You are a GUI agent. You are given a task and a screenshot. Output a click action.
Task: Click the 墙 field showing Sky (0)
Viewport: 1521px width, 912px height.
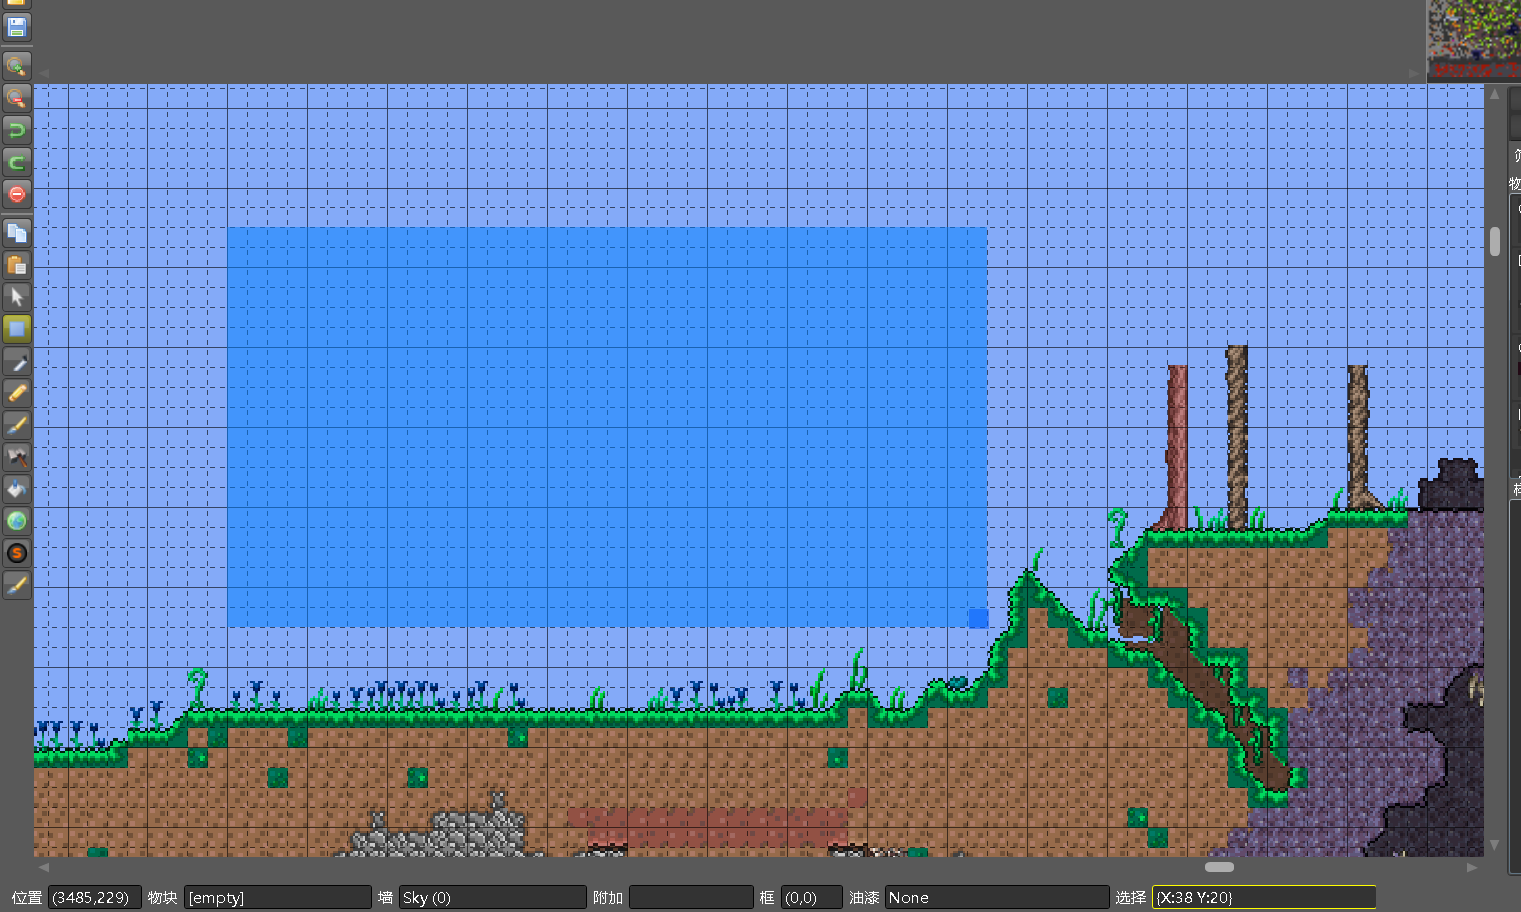pyautogui.click(x=492, y=898)
